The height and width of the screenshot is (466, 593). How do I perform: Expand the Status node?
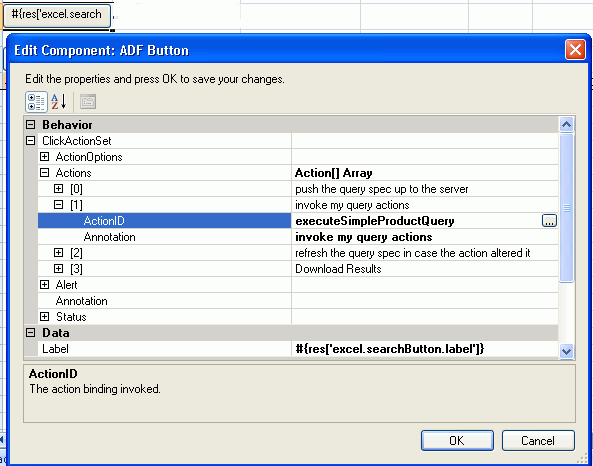(x=45, y=317)
